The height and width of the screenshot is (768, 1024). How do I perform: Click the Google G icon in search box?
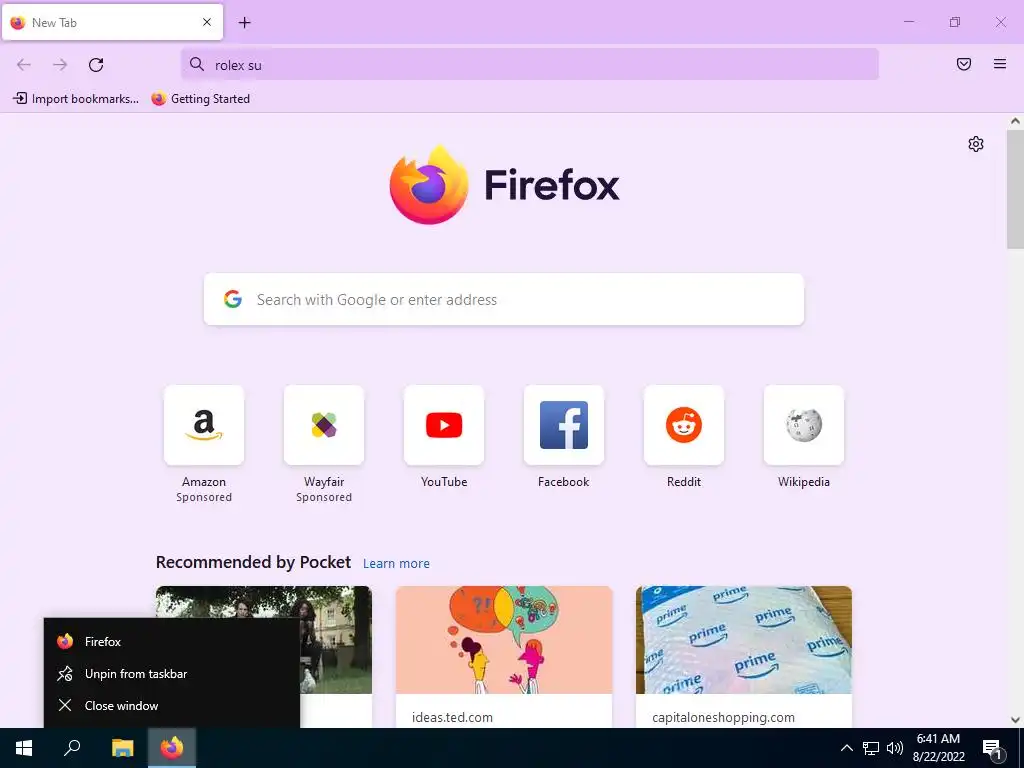[x=232, y=299]
